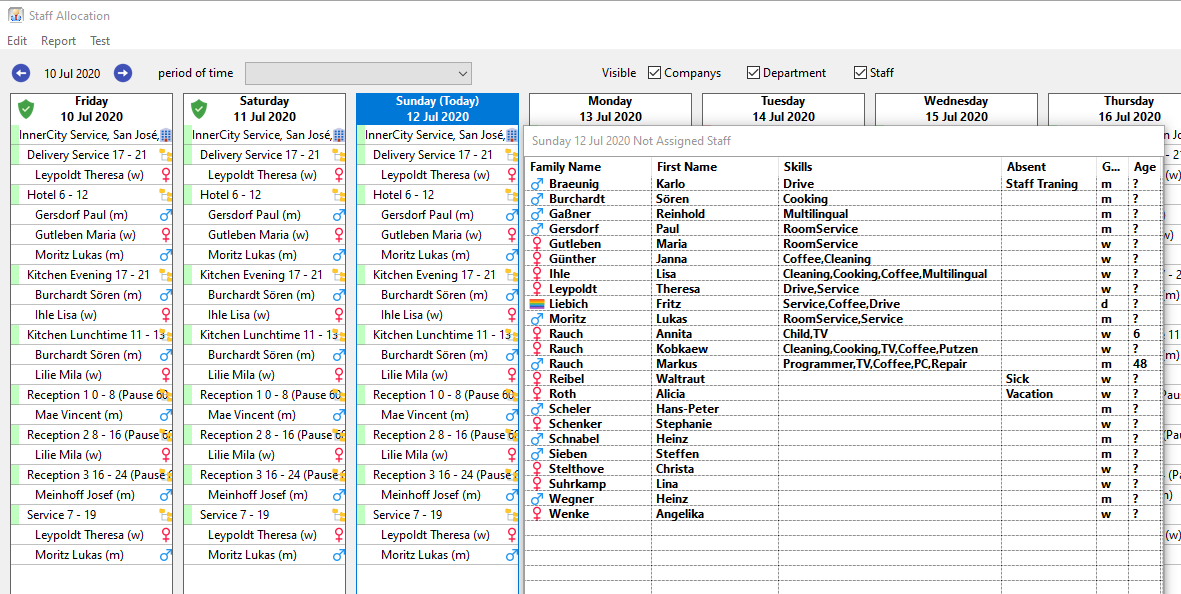Click 10 Jul 2020 date label in toolbar
The height and width of the screenshot is (594, 1181).
click(72, 74)
